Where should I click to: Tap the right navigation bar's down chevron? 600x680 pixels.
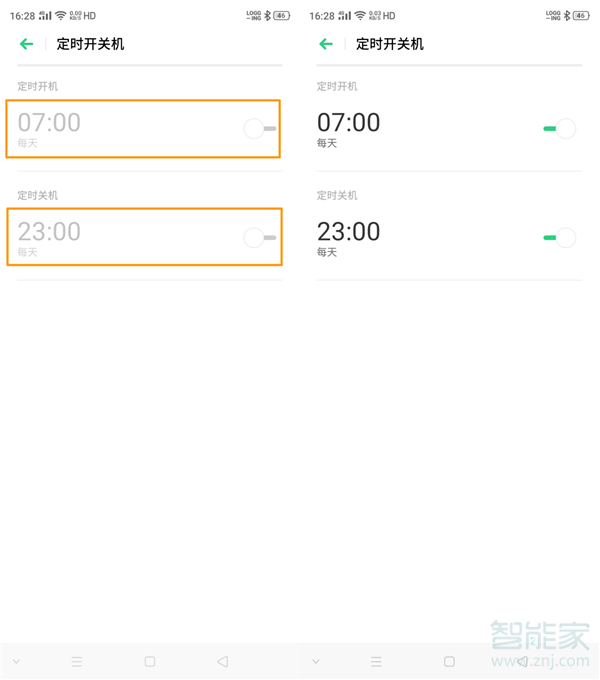tap(316, 661)
